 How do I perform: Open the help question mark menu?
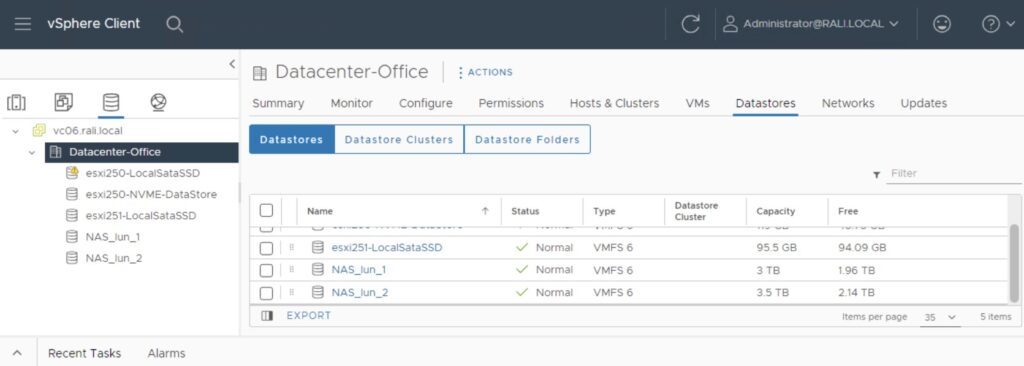[x=999, y=24]
